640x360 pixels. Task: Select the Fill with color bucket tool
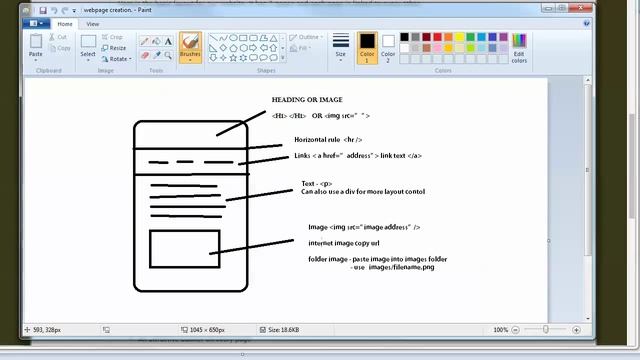pyautogui.click(x=156, y=41)
